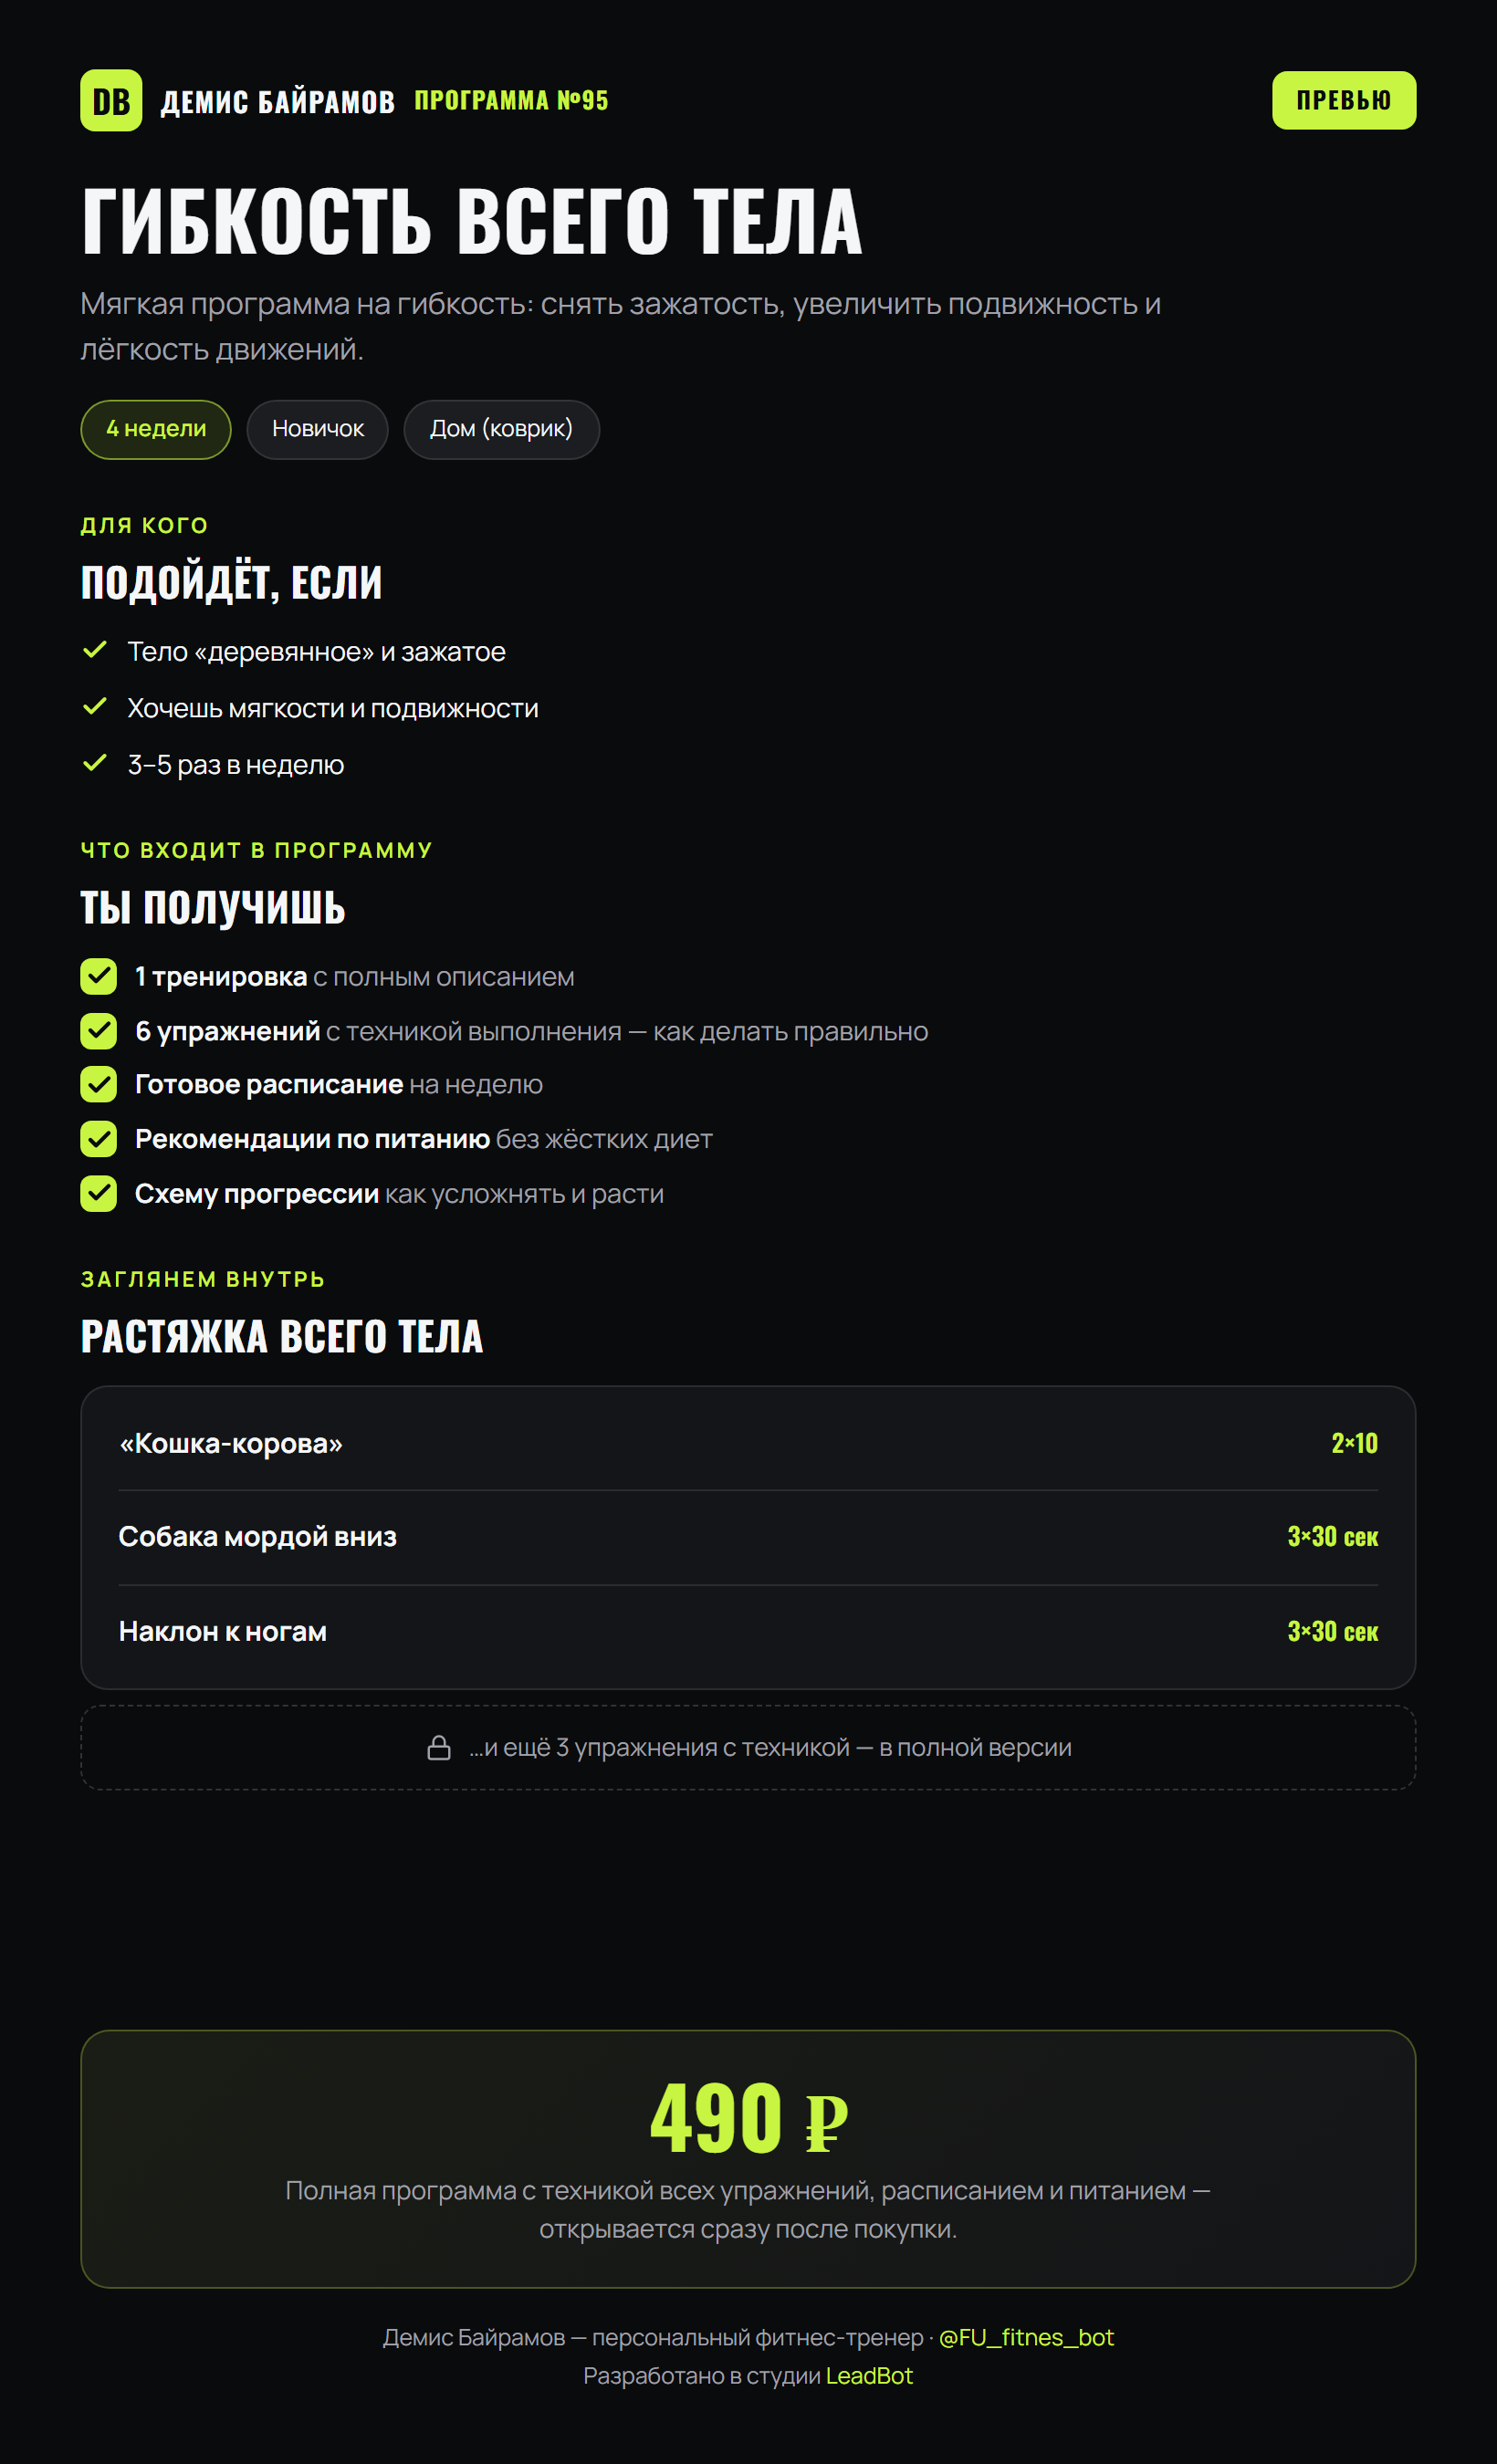Screen dimensions: 1497x2464
Task: Expand the «Кошка-корова» exercise row
Action: click(748, 1443)
